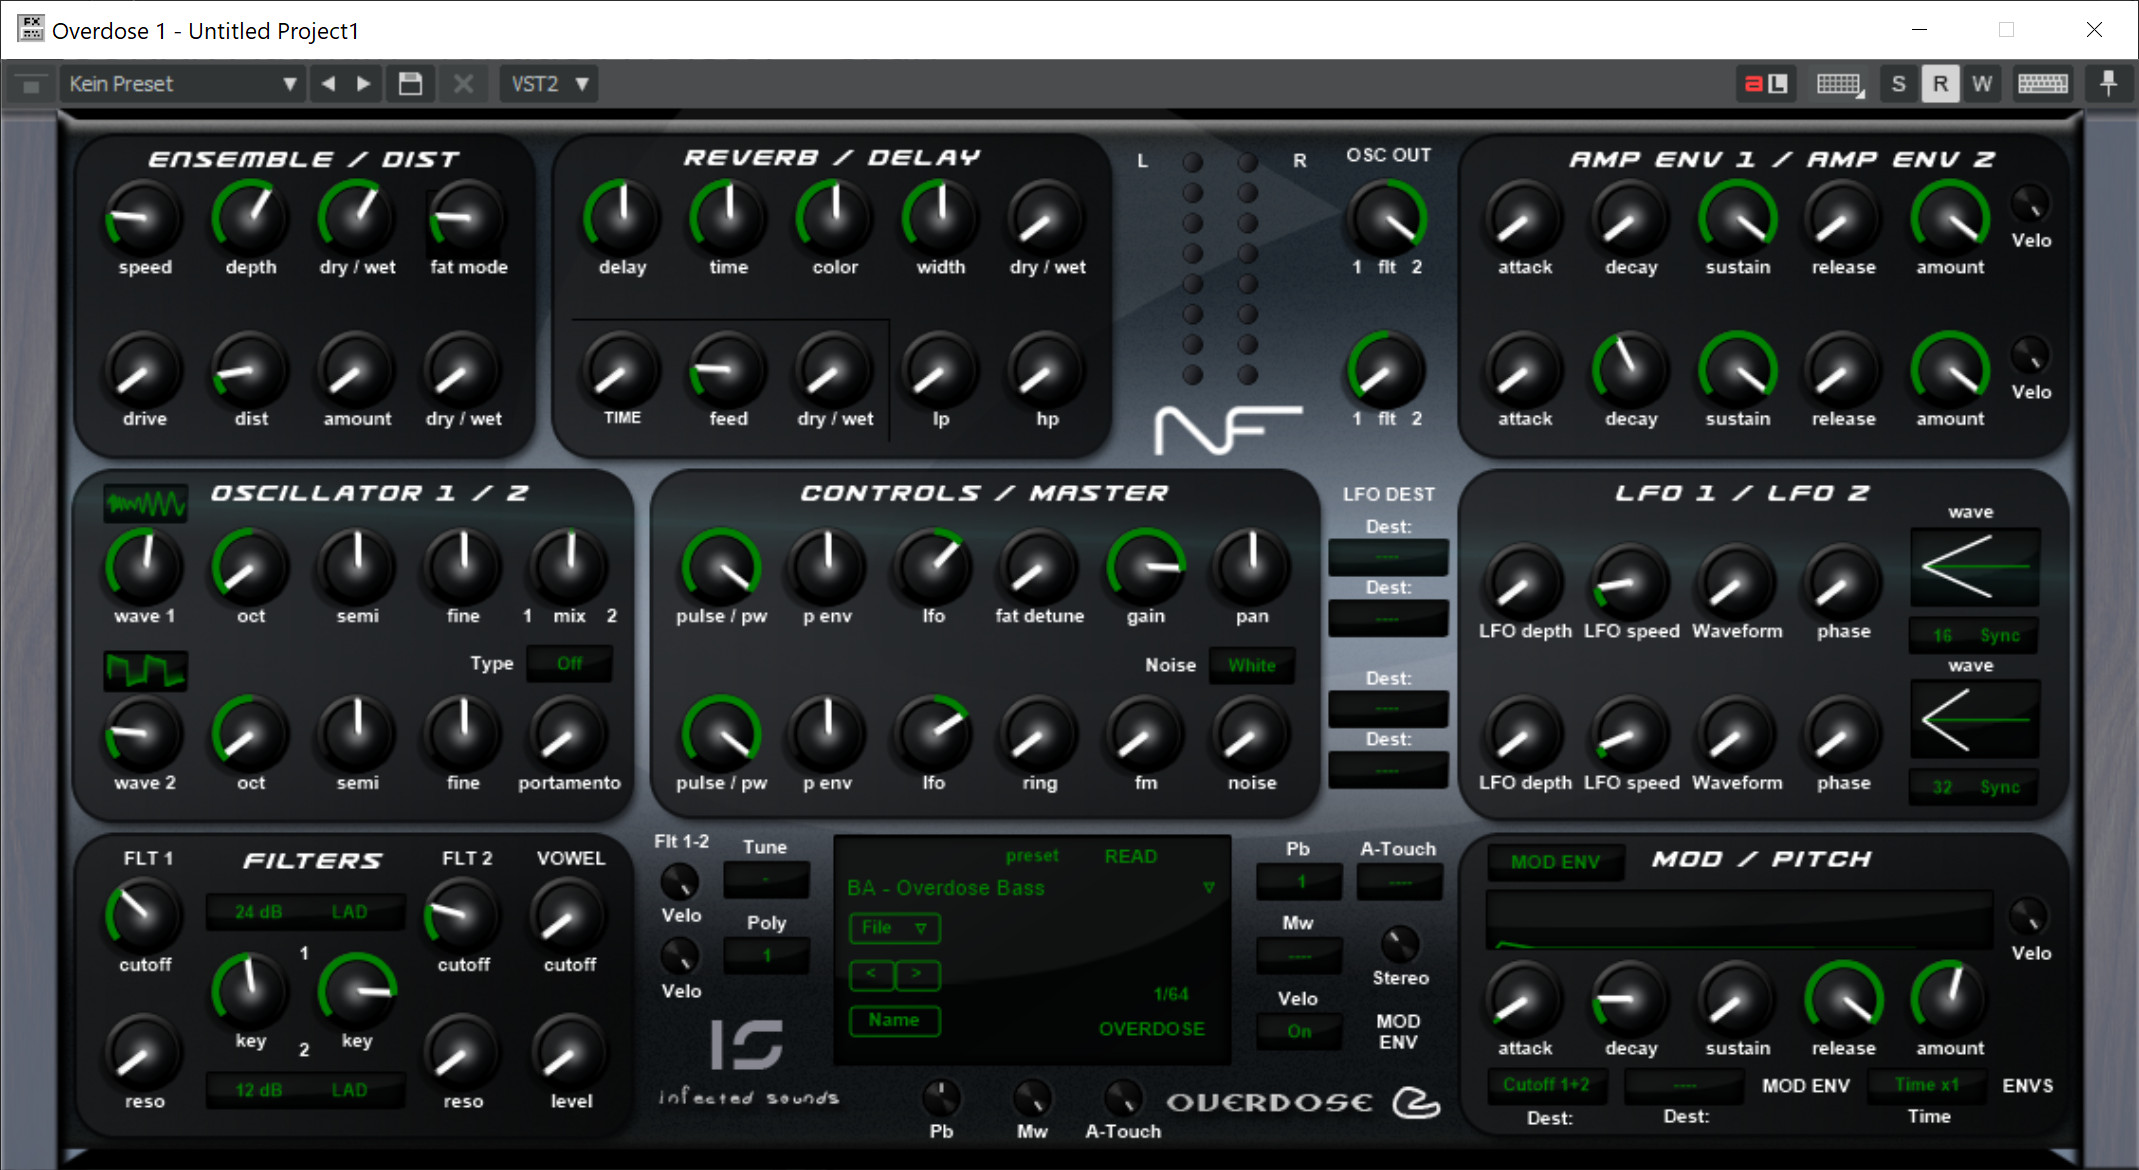
Task: Click the Mw value field
Action: click(x=1299, y=956)
